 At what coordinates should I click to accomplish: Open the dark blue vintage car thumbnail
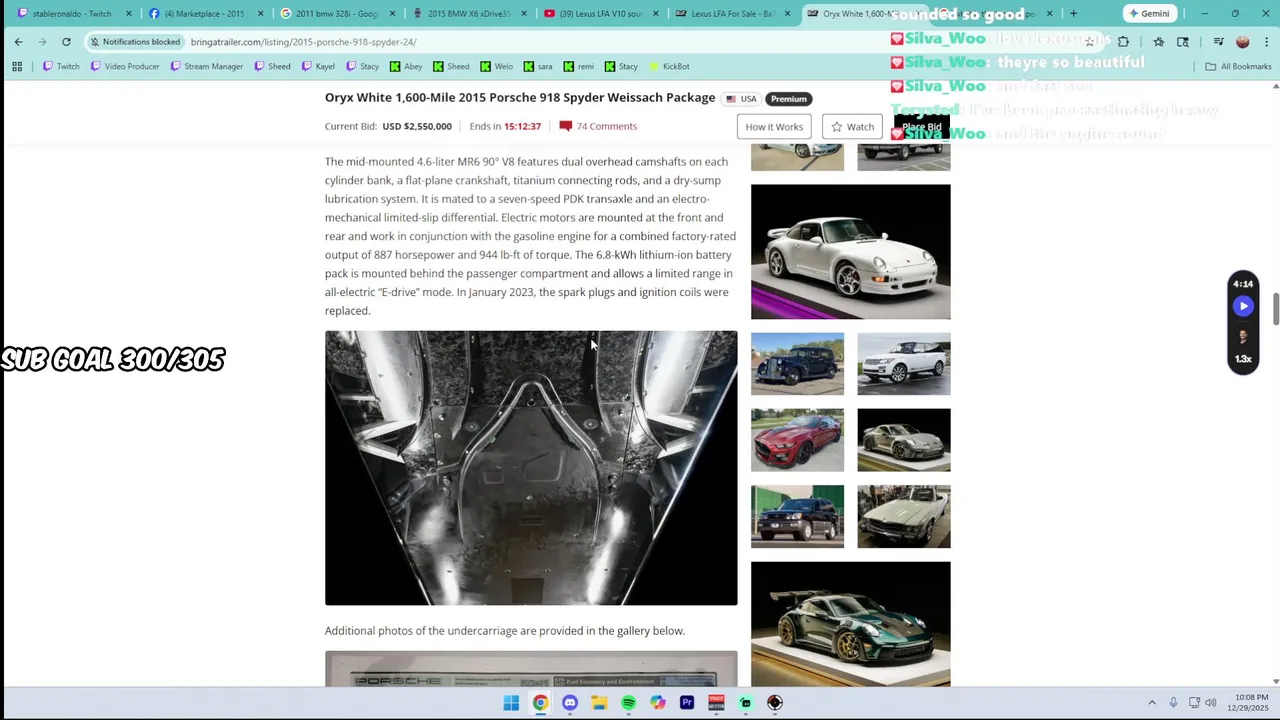[x=797, y=364]
